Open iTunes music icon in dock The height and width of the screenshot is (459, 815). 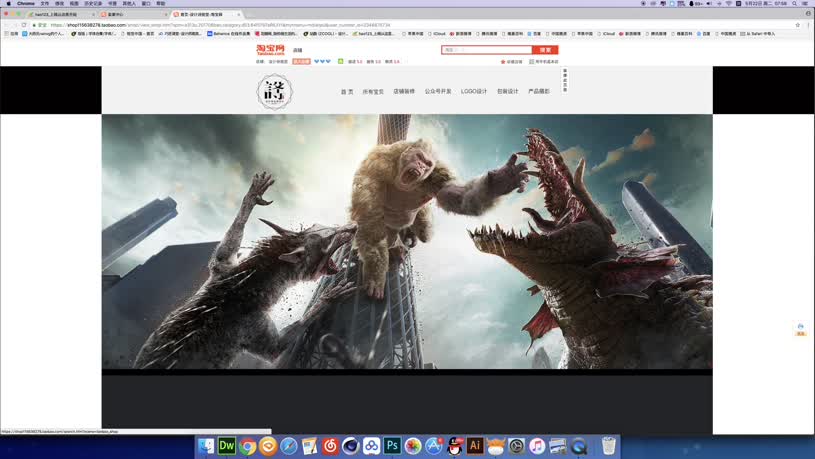point(537,446)
